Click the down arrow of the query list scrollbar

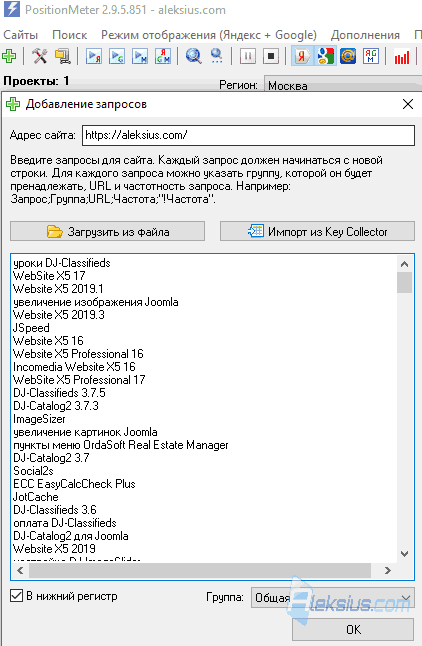point(405,554)
